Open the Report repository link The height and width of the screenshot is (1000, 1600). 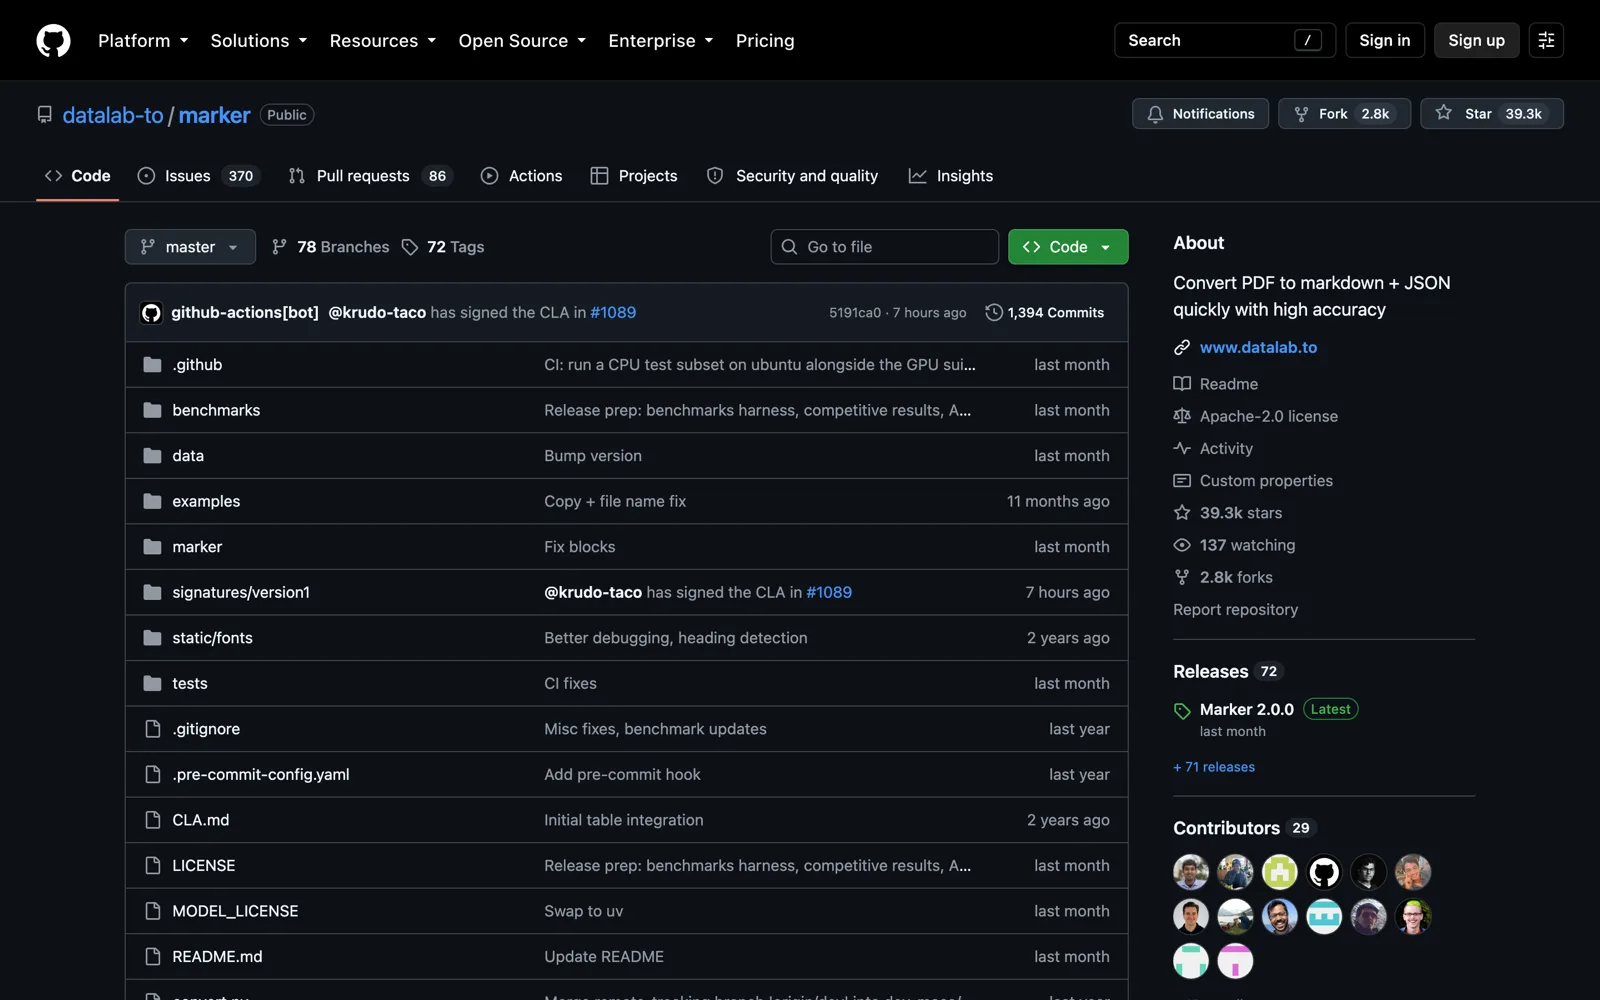tap(1236, 610)
